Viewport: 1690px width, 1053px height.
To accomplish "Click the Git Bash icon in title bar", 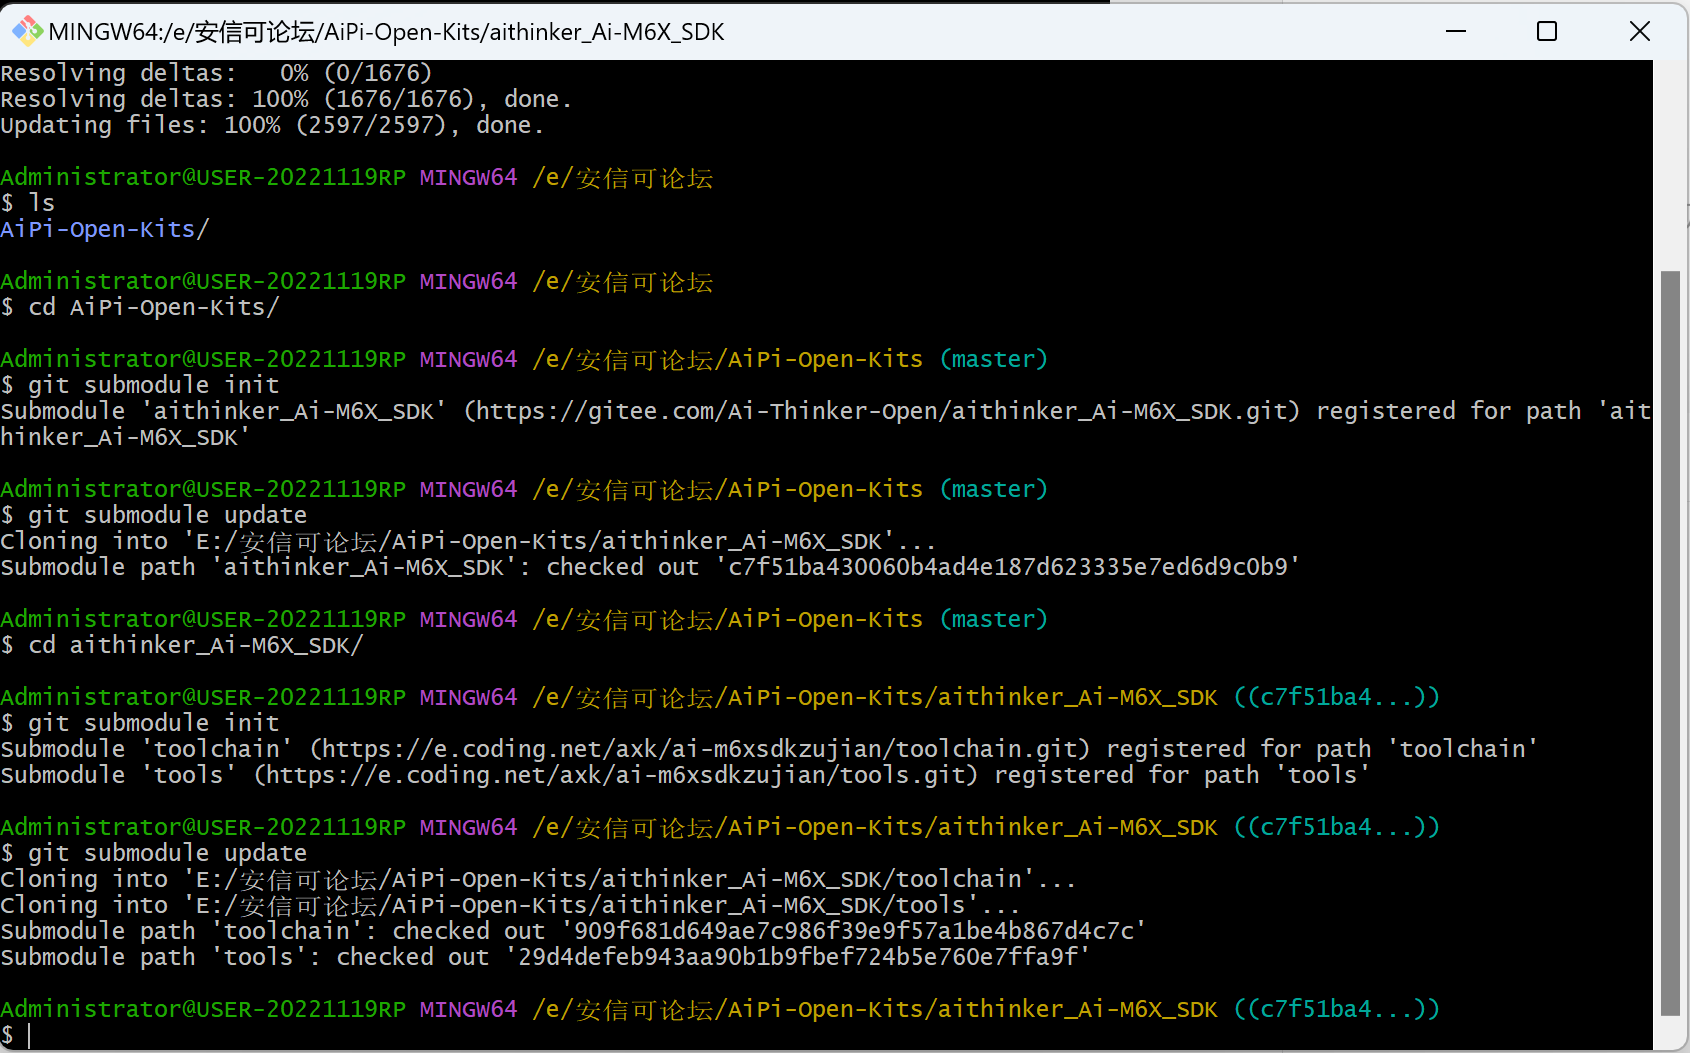I will pyautogui.click(x=27, y=31).
